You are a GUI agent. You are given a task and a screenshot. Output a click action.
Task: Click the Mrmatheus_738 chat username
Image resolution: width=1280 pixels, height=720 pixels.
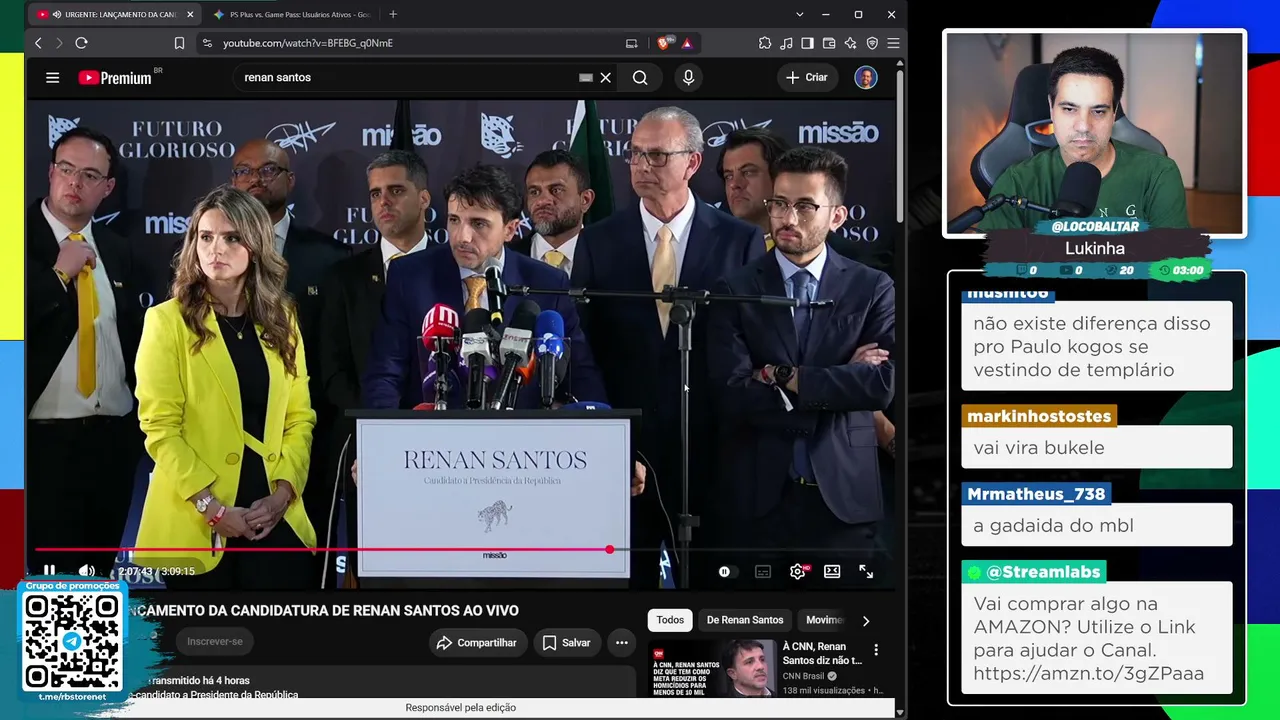pos(1036,494)
